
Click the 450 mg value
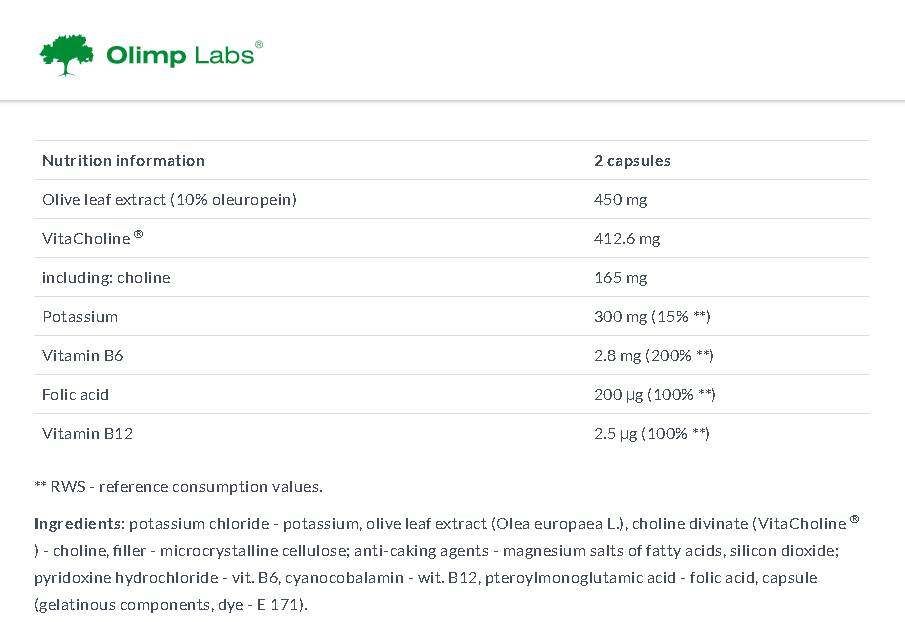pyautogui.click(x=620, y=199)
